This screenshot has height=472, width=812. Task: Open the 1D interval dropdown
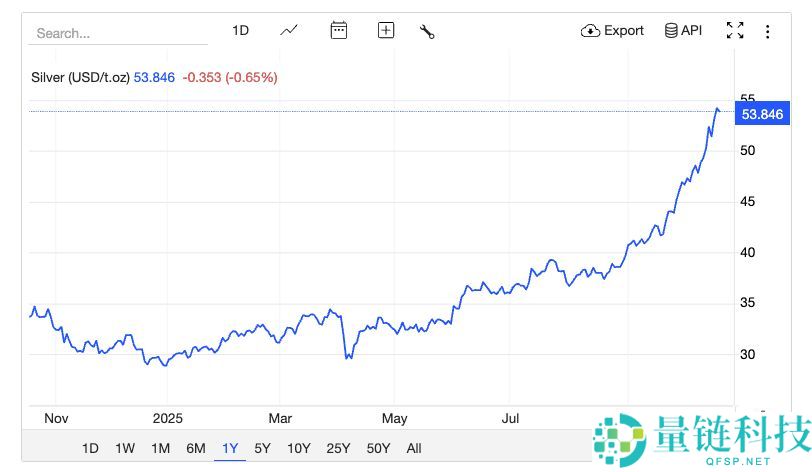[x=240, y=30]
